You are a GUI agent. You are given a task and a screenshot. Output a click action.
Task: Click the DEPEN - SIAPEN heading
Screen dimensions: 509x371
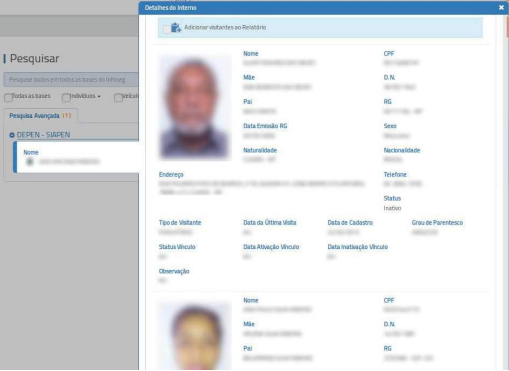click(x=43, y=135)
